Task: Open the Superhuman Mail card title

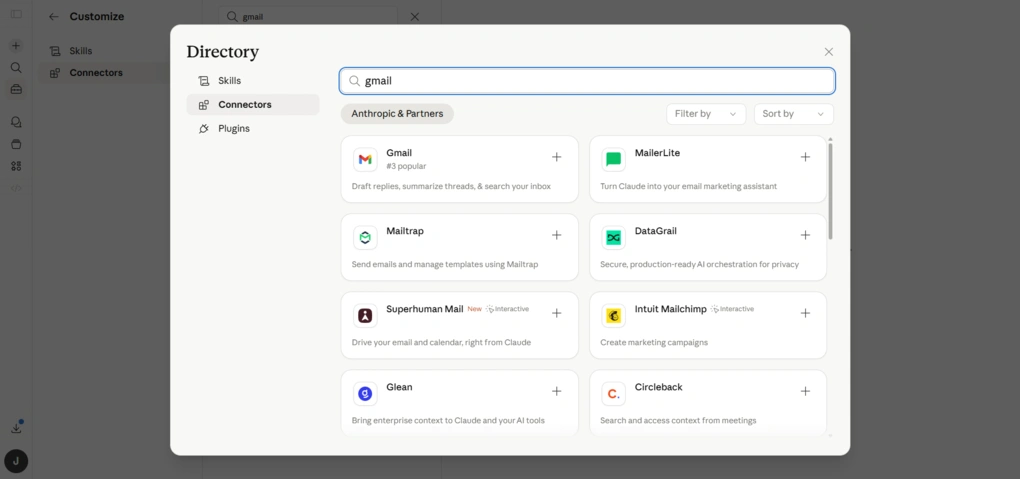Action: (x=425, y=309)
